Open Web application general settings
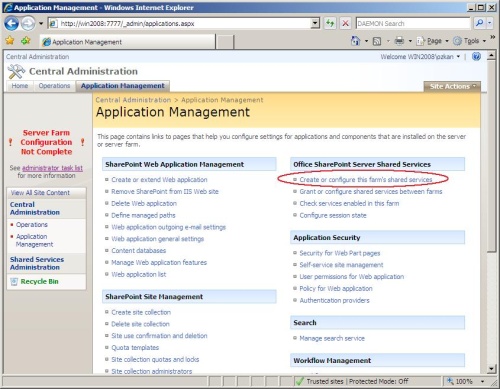This screenshot has width=500, height=389. pyautogui.click(x=157, y=239)
